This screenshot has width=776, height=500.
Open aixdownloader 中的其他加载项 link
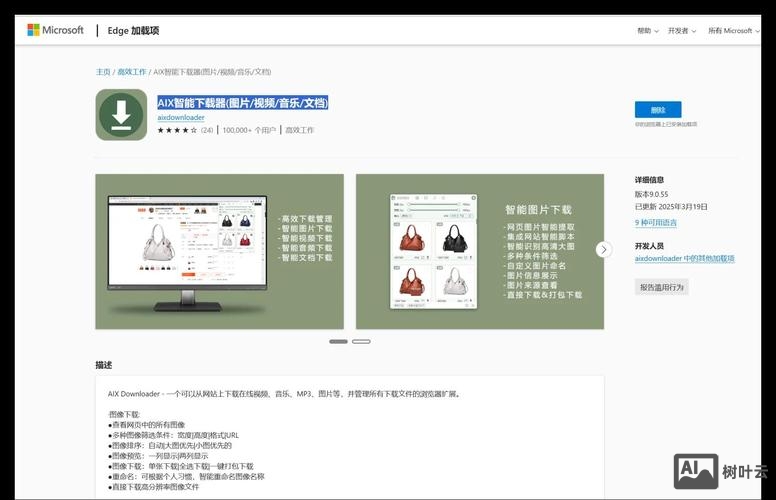(x=684, y=258)
